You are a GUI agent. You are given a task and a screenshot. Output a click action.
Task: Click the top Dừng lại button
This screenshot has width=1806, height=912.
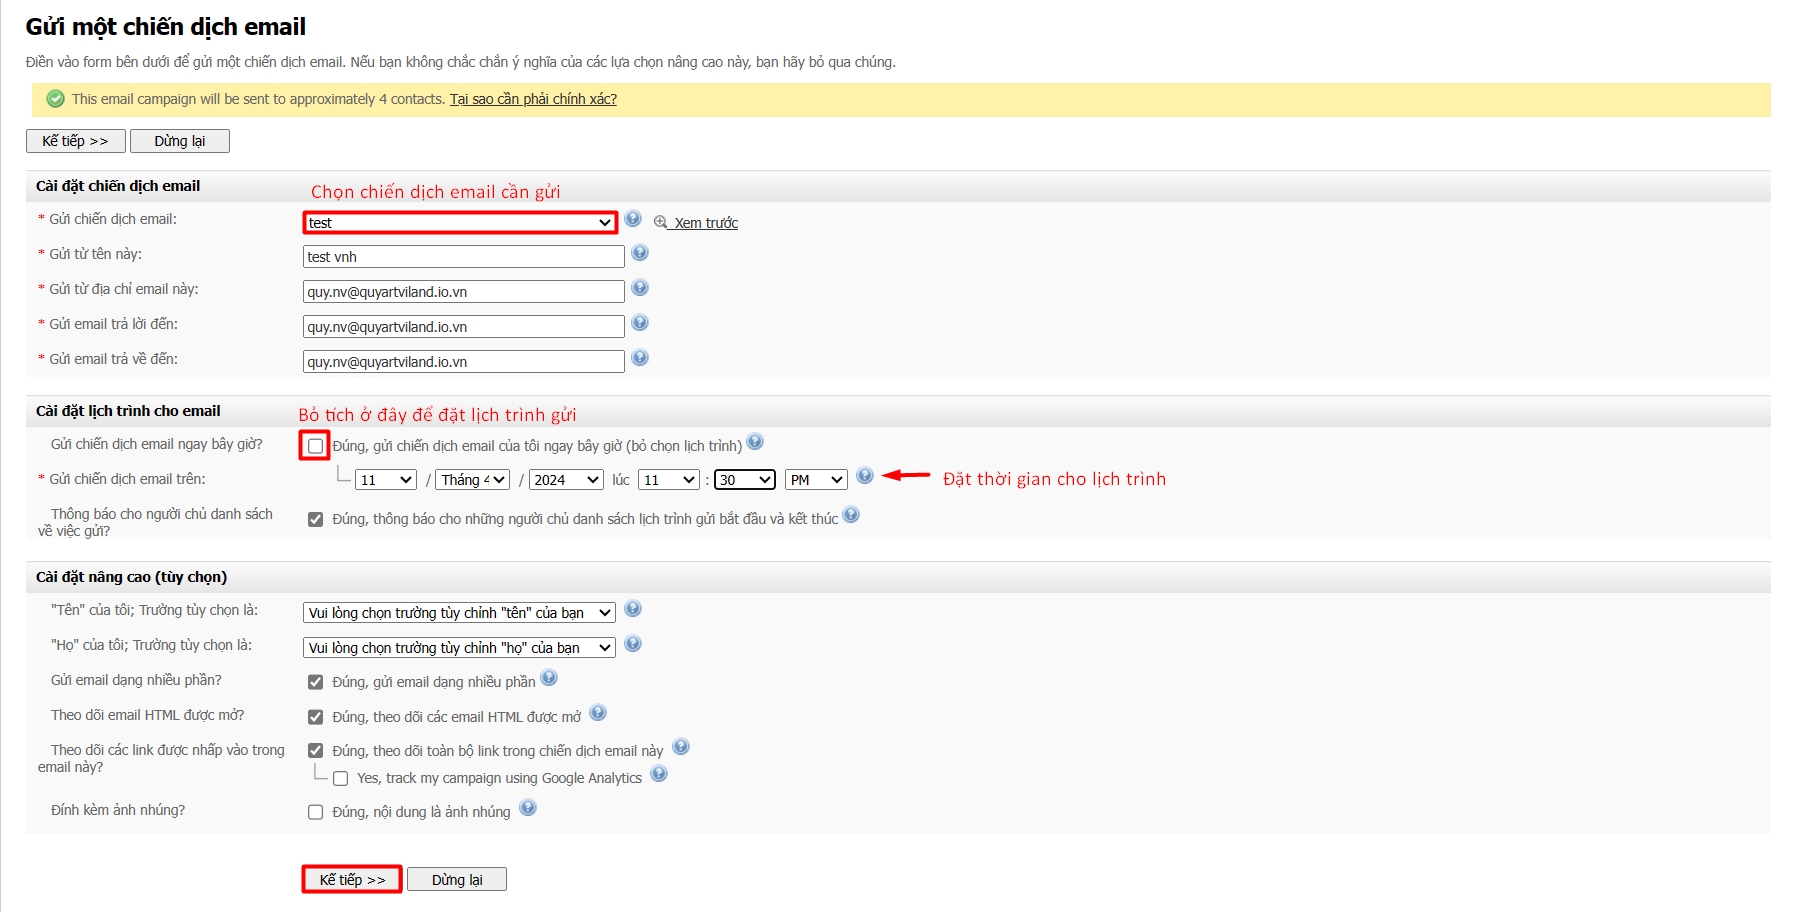(x=180, y=141)
